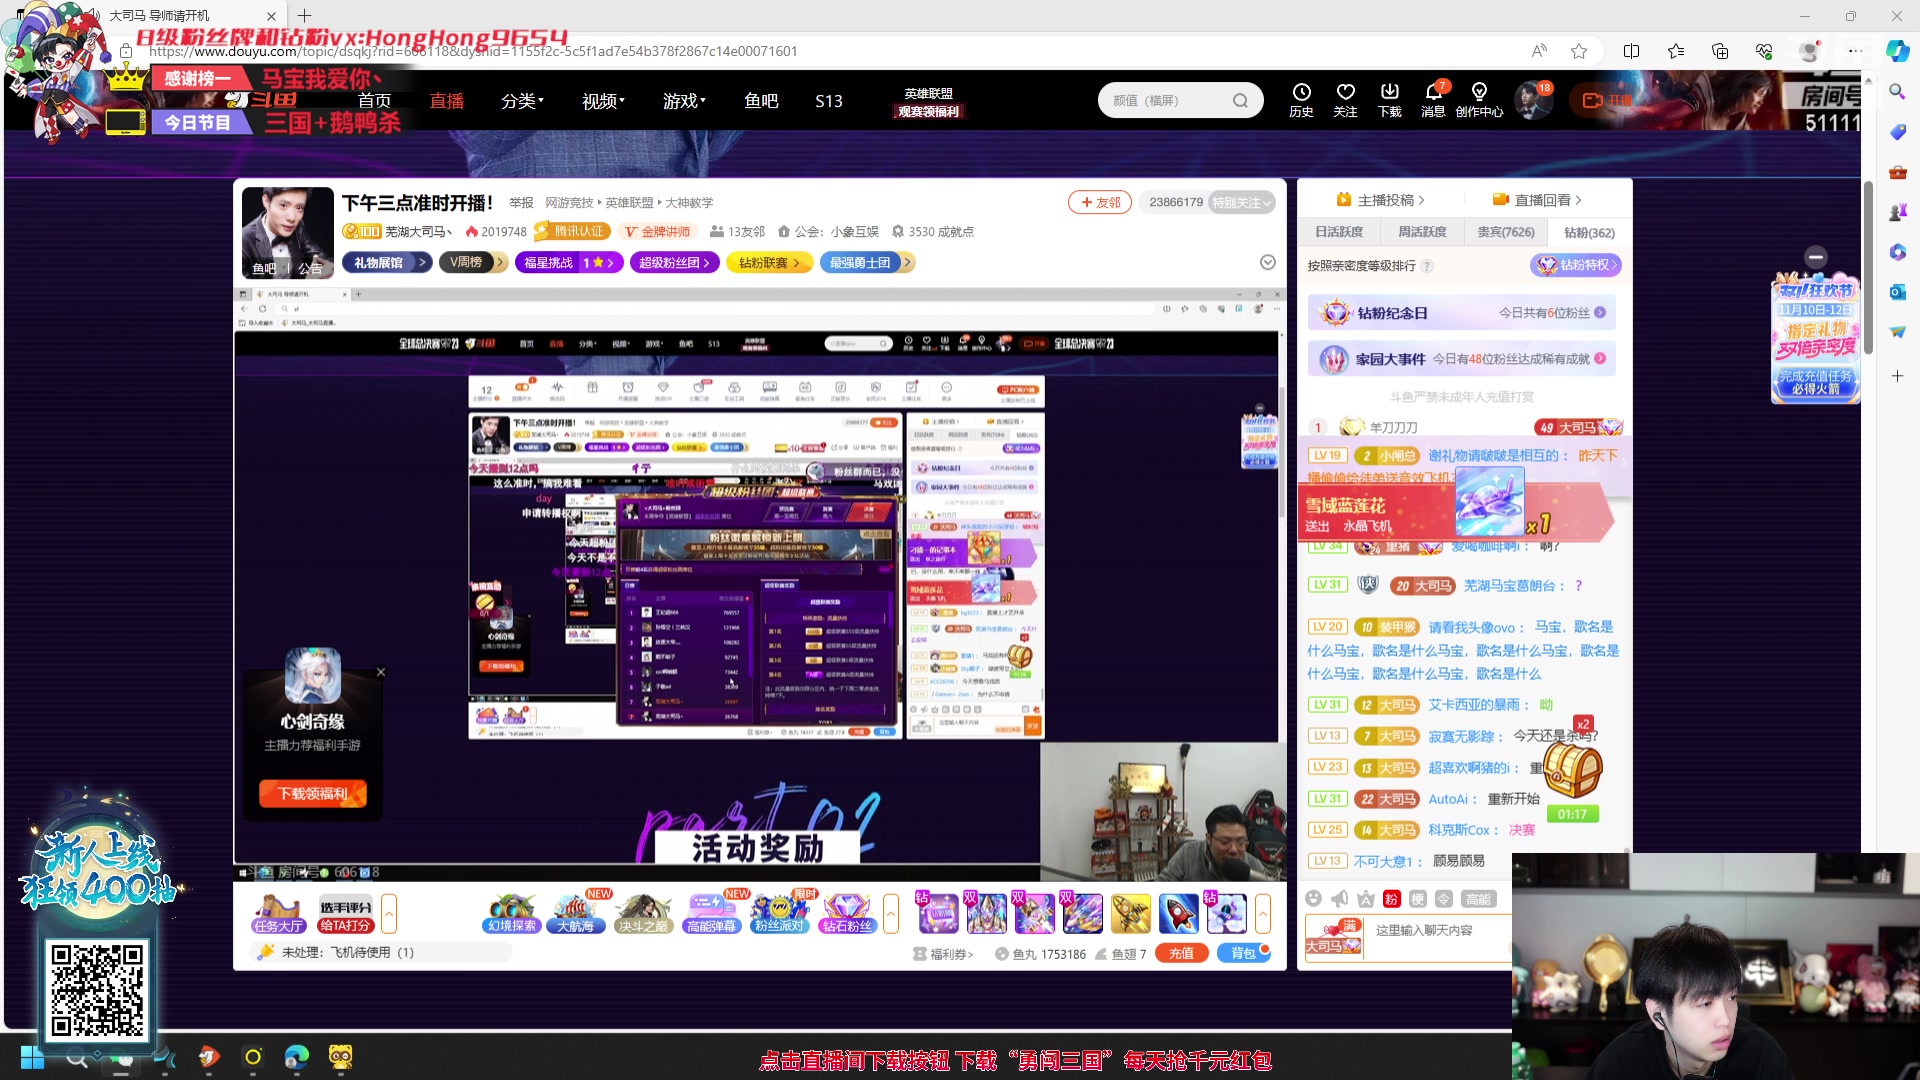The image size is (1920, 1080).
Task: Click the 充值 recharge button
Action: coord(1181,953)
